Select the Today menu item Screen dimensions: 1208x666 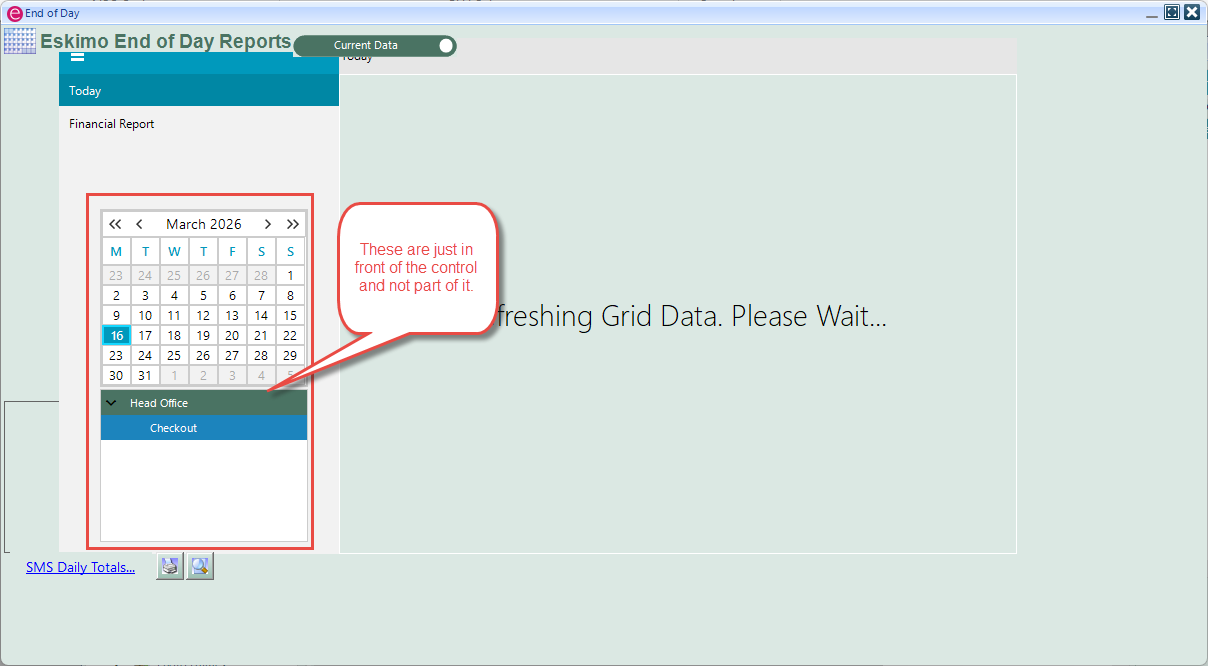(x=199, y=90)
